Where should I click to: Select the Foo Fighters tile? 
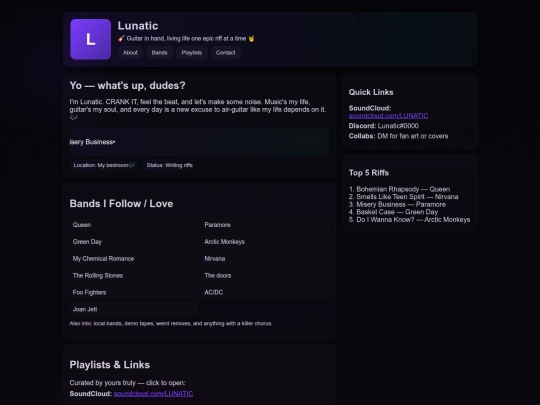134,292
